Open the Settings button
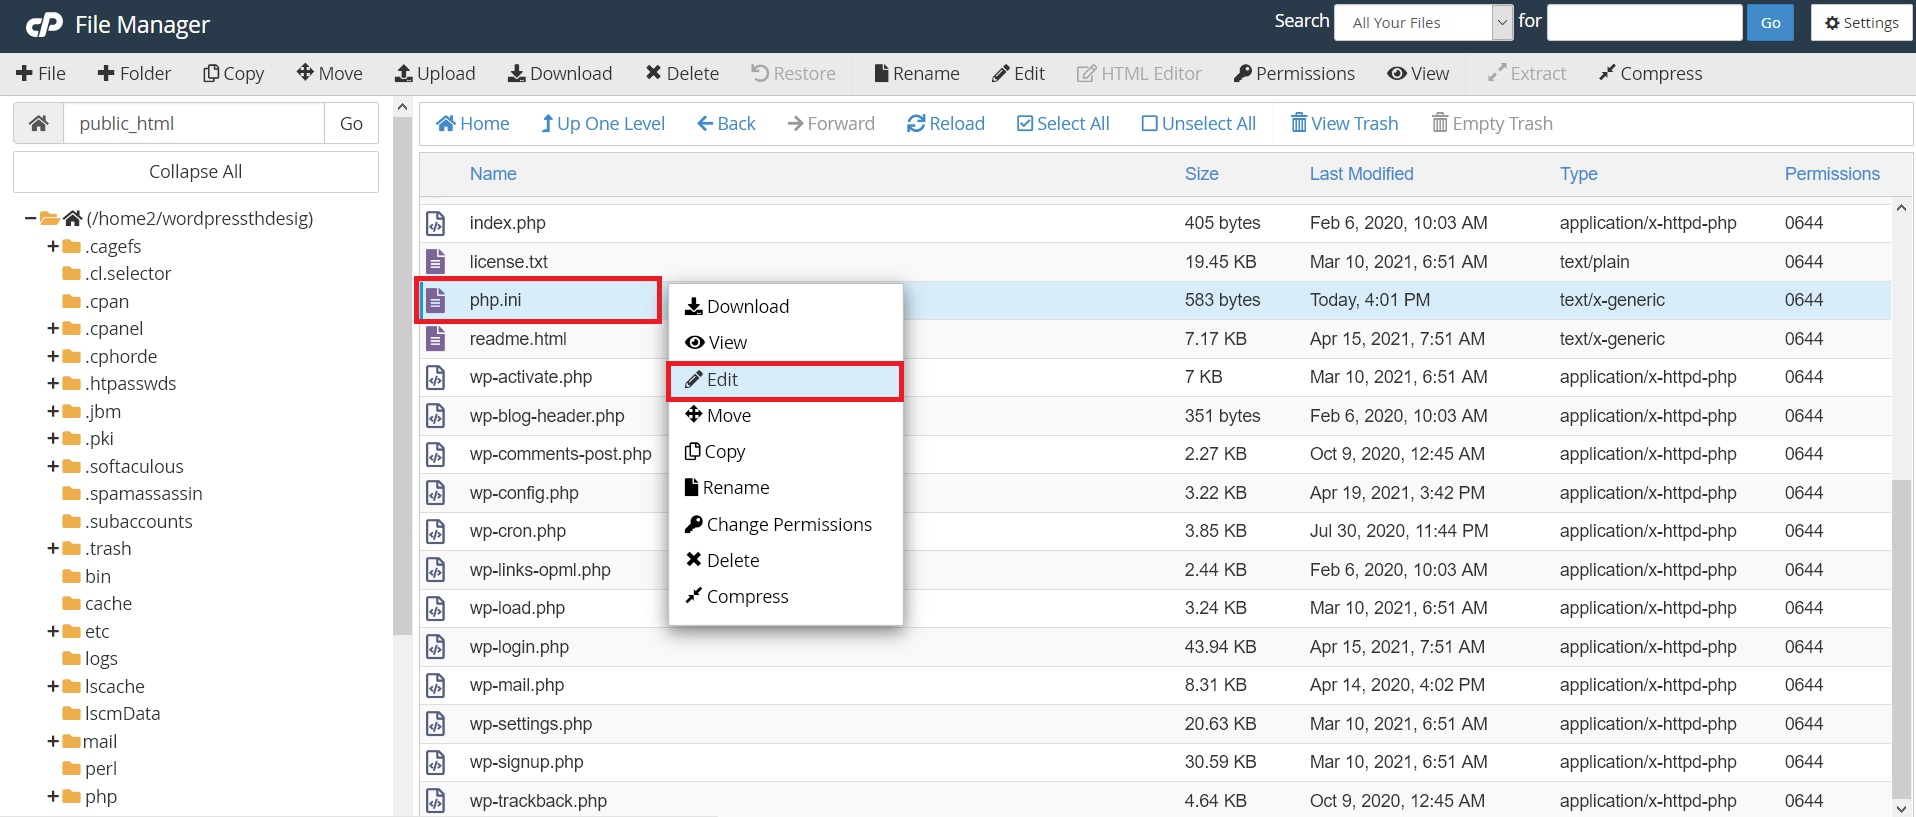1916x817 pixels. (x=1861, y=22)
